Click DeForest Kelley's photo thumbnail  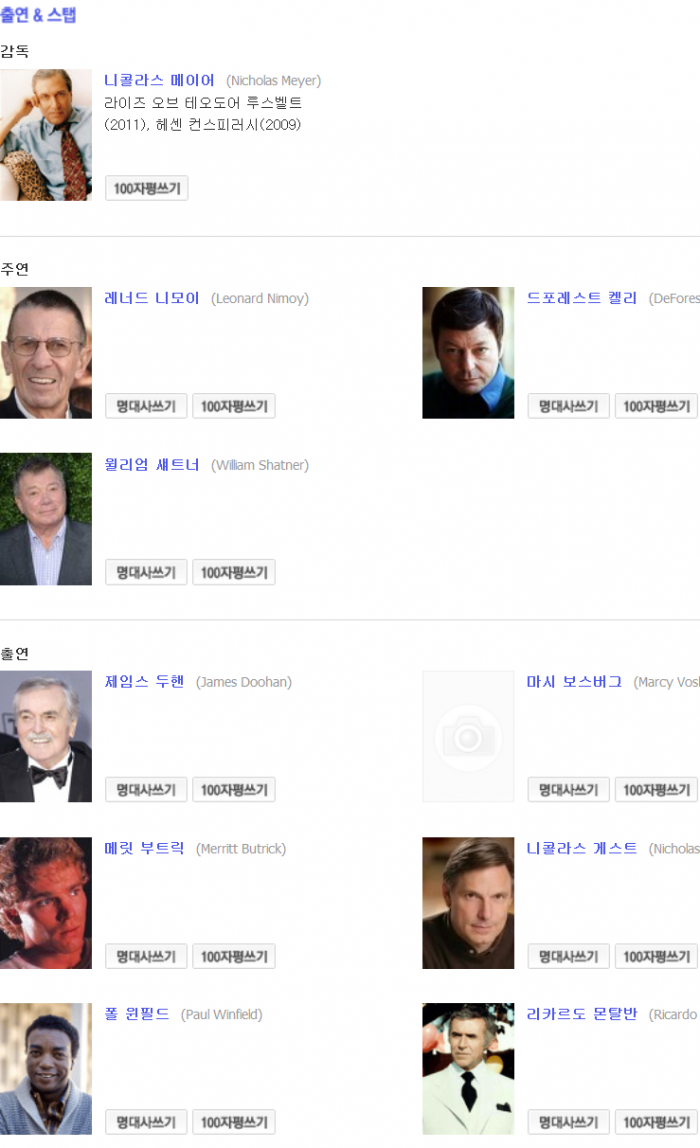coord(468,353)
